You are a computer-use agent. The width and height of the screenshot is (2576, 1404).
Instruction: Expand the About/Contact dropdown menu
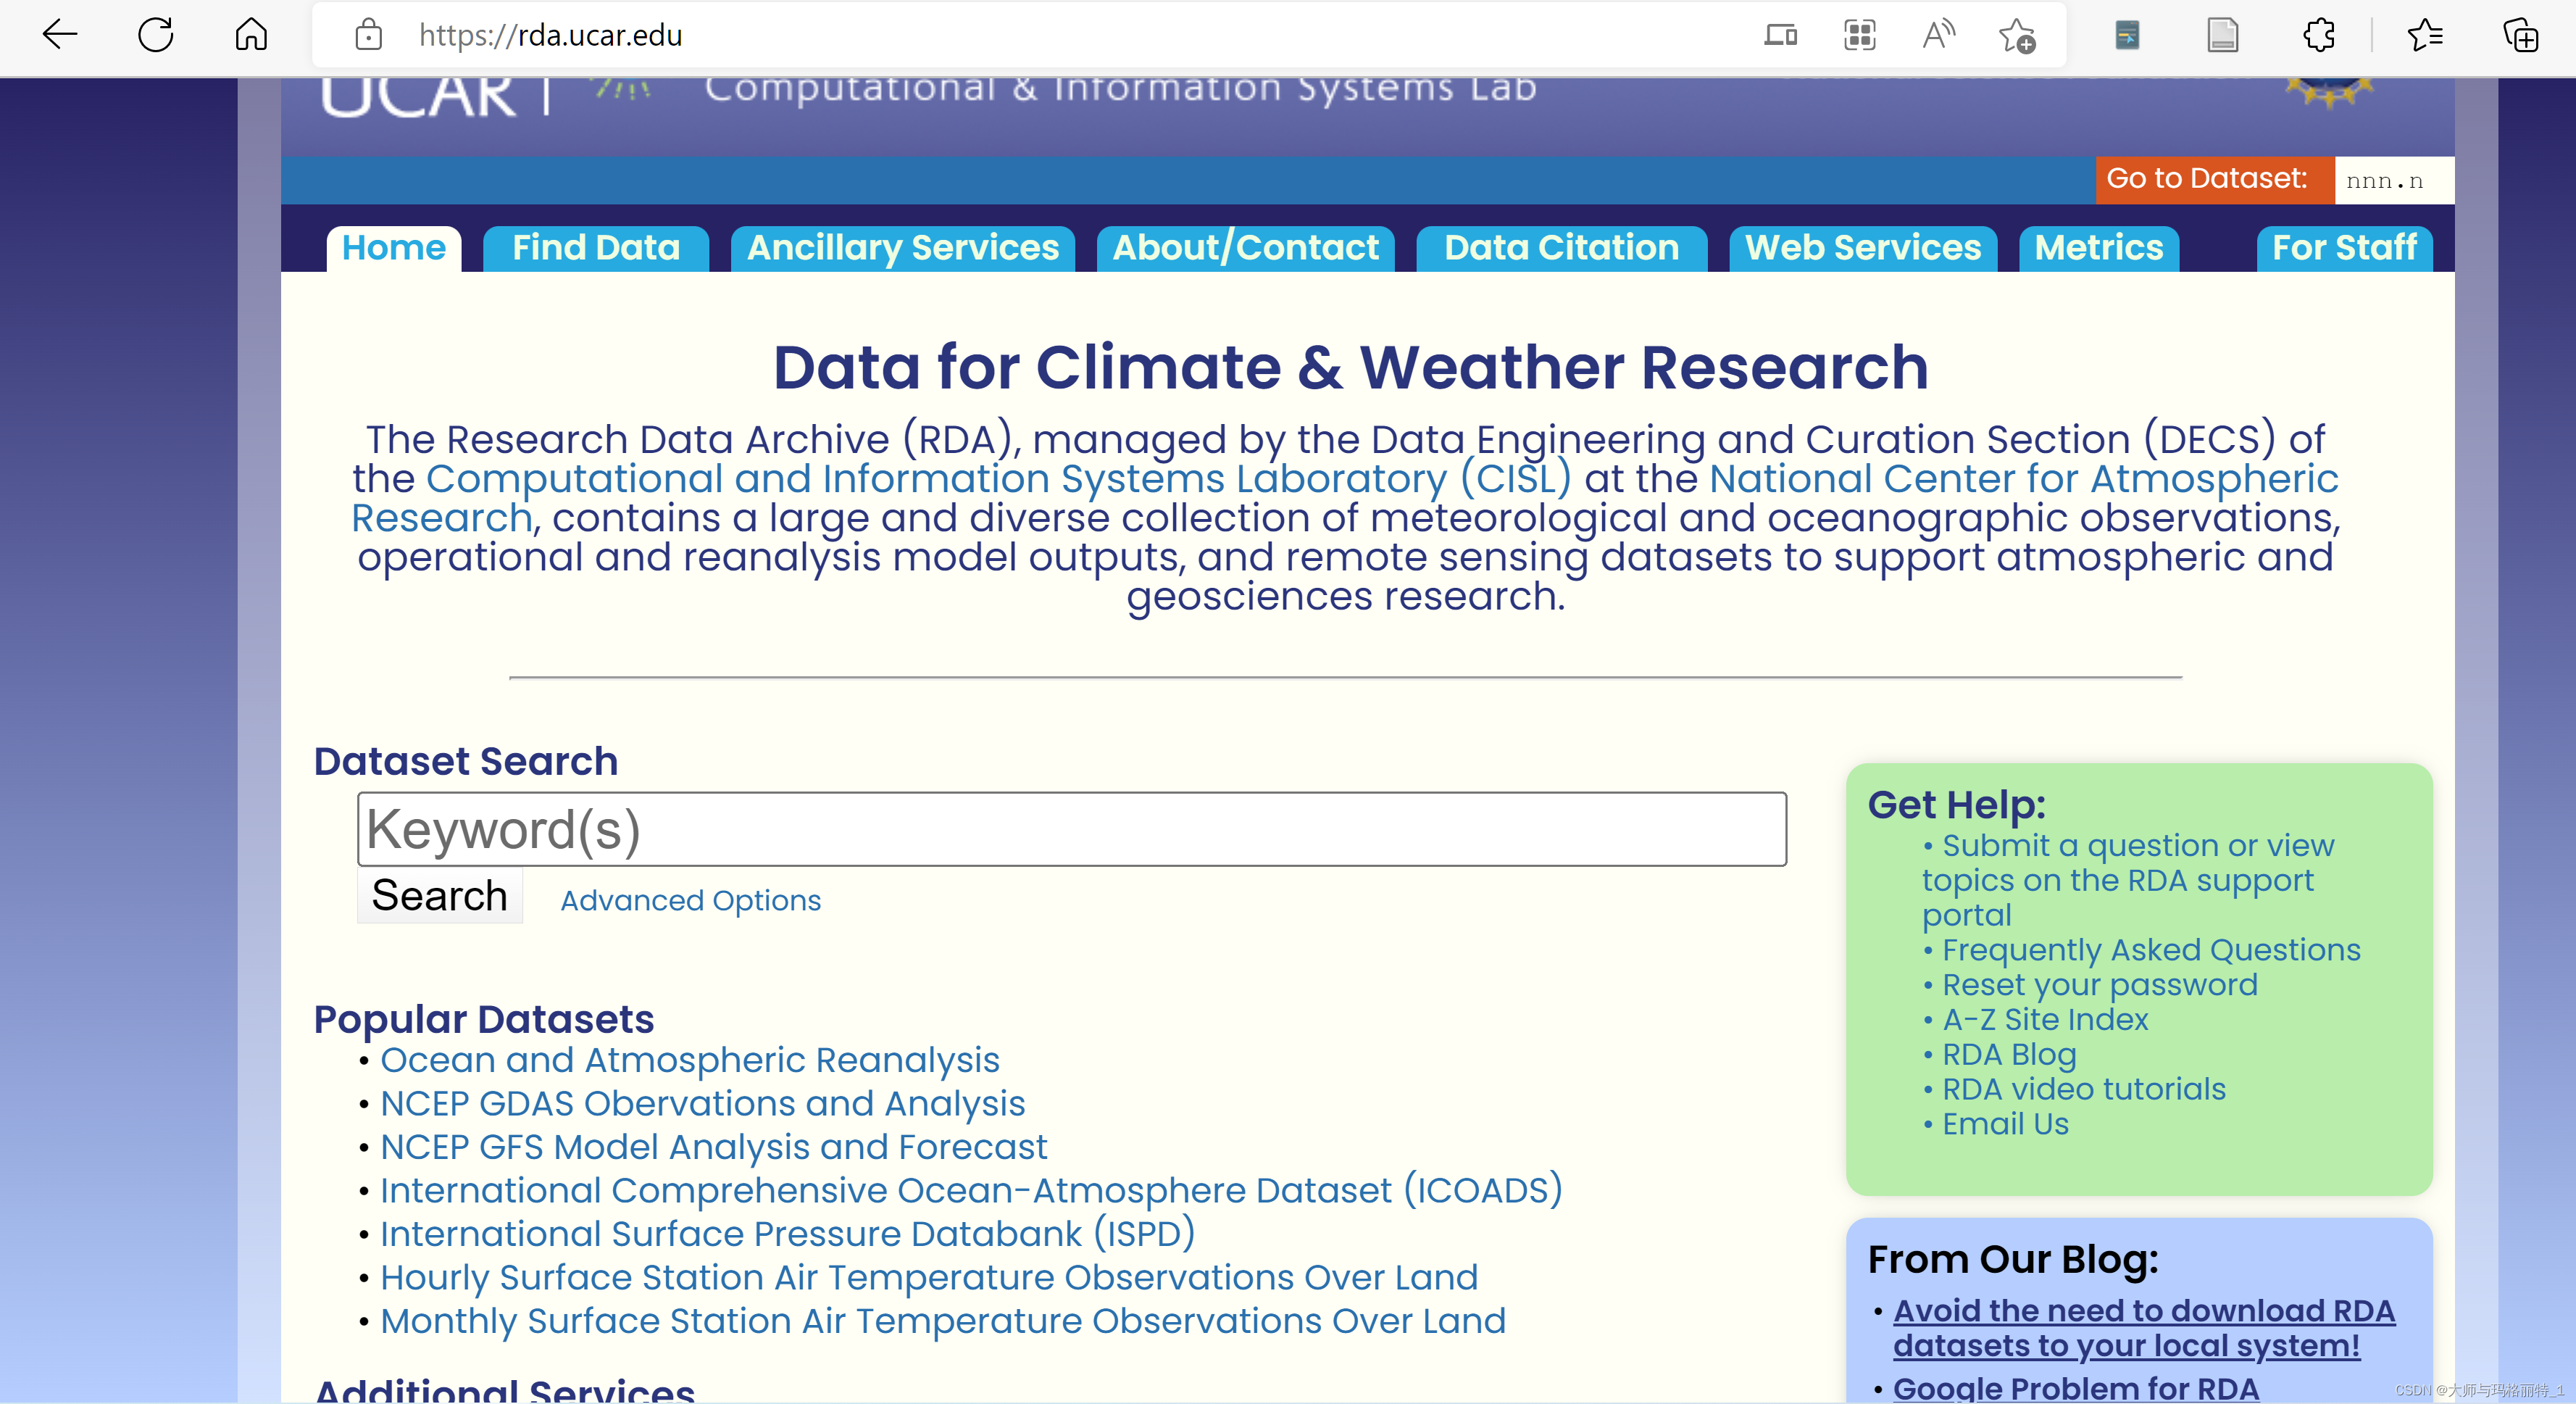(1246, 247)
